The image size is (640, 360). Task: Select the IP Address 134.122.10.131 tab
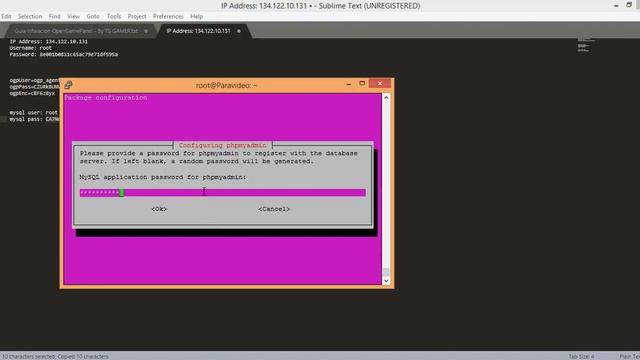[x=198, y=31]
